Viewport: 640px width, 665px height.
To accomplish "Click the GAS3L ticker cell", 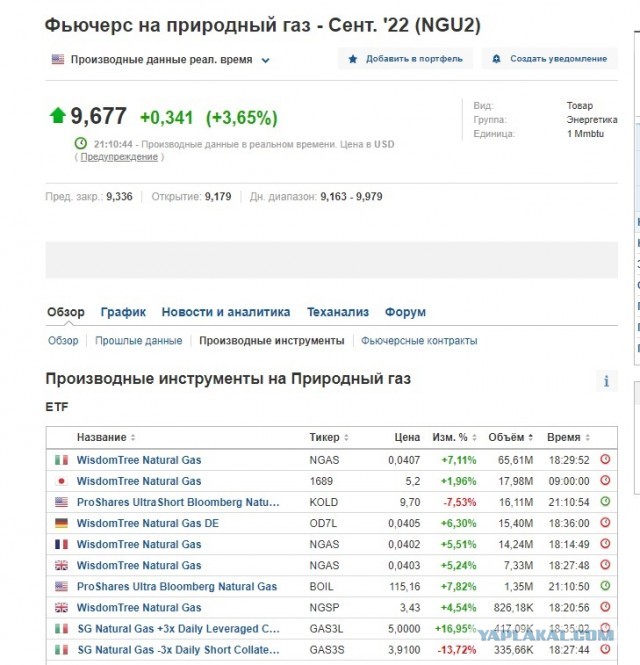I will tap(326, 629).
